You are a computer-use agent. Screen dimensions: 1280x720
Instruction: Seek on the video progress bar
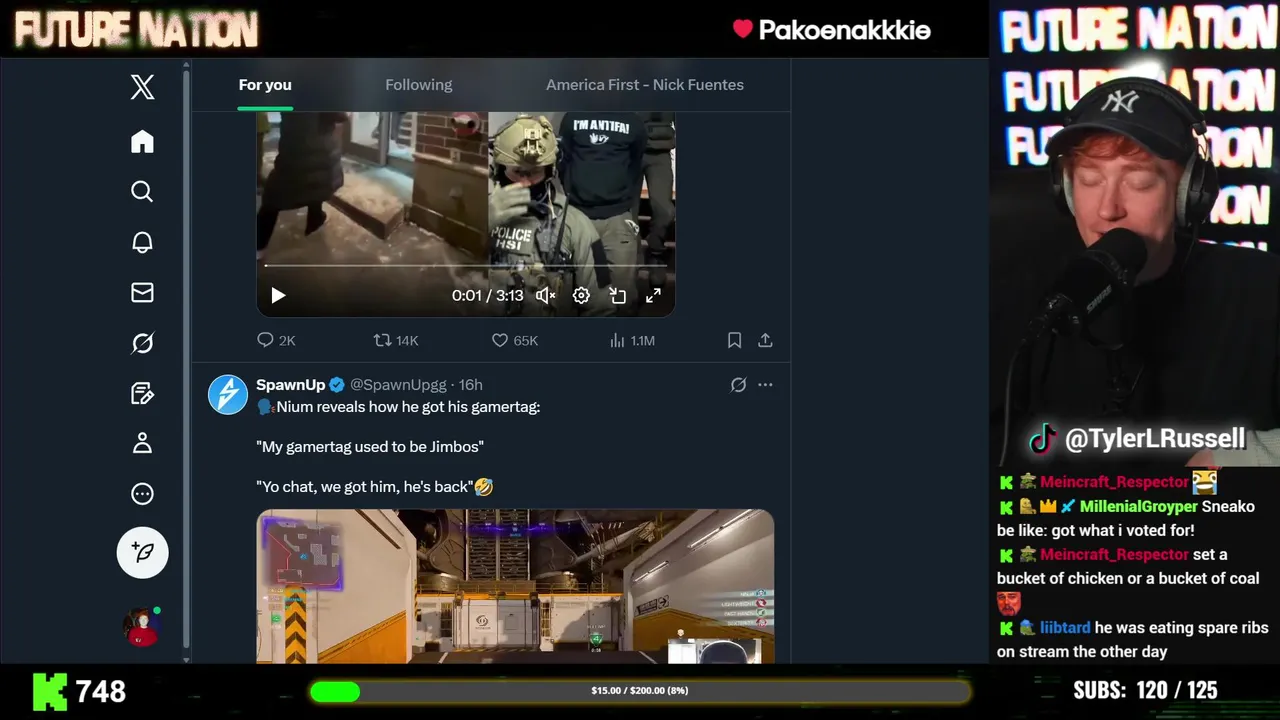coord(465,266)
